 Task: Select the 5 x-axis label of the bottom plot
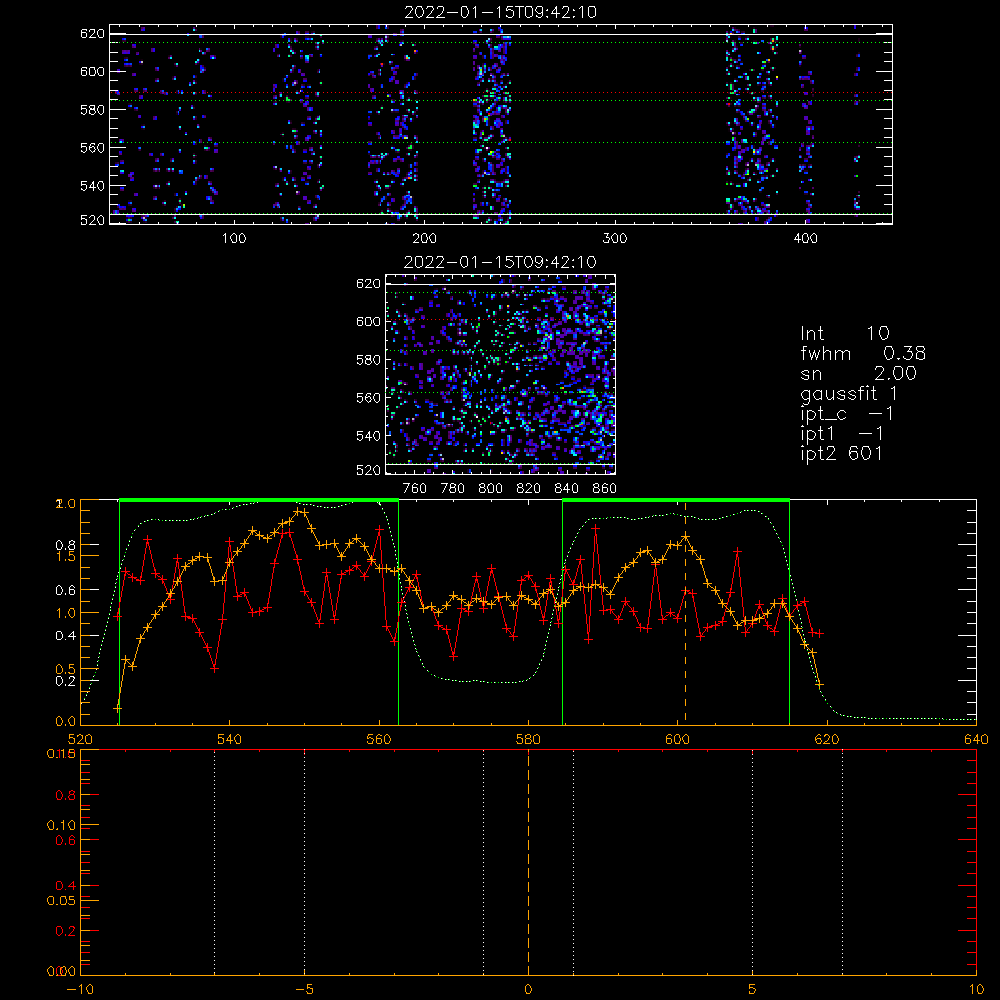click(753, 990)
